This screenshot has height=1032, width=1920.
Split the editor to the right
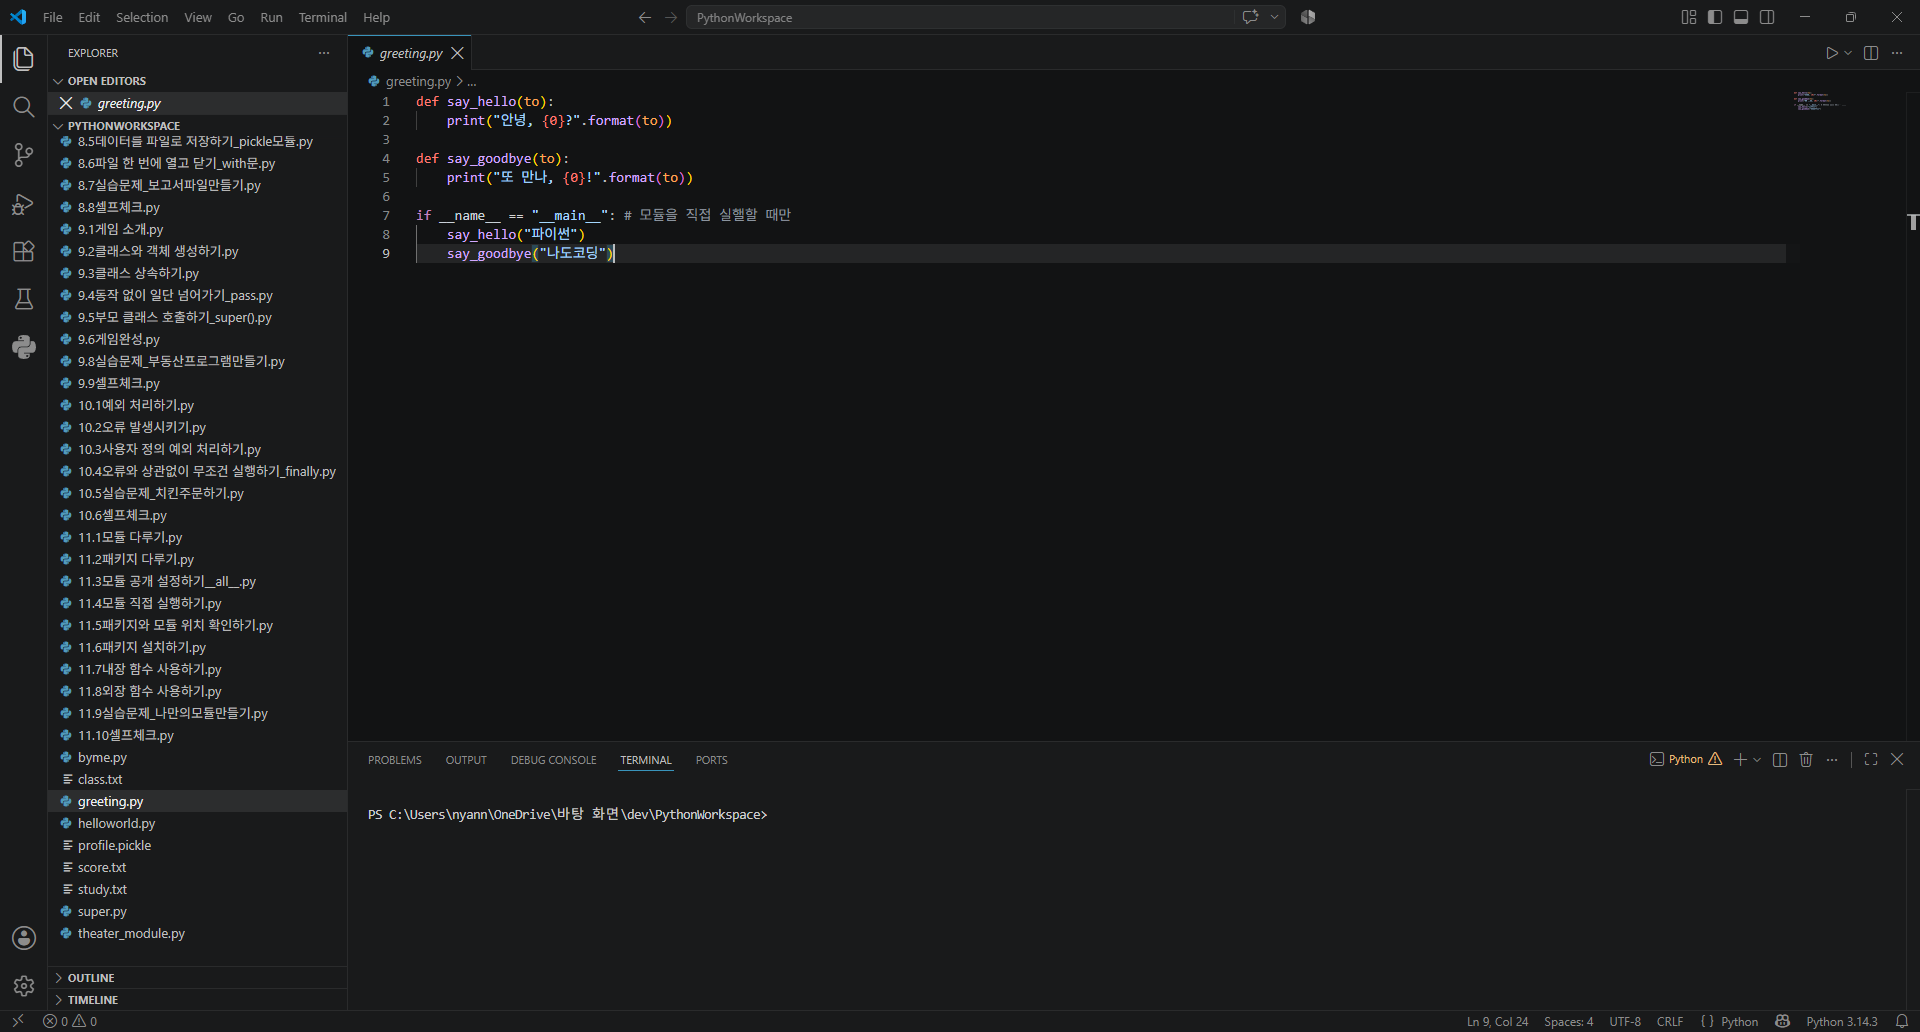click(1871, 53)
